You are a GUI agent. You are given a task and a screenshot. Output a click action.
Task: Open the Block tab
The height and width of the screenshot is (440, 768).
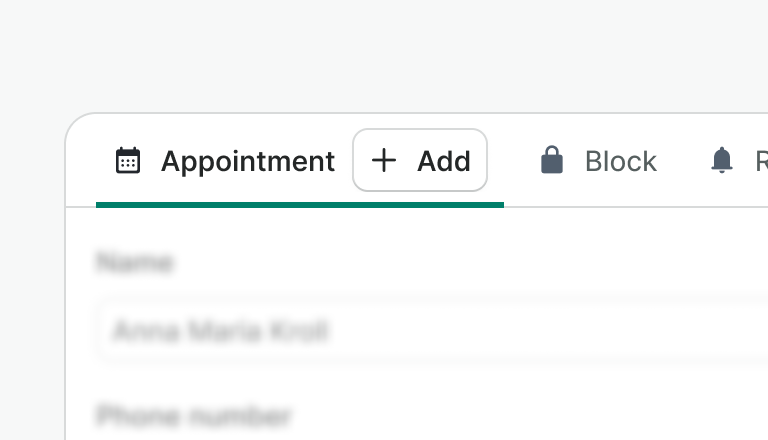click(x=598, y=161)
